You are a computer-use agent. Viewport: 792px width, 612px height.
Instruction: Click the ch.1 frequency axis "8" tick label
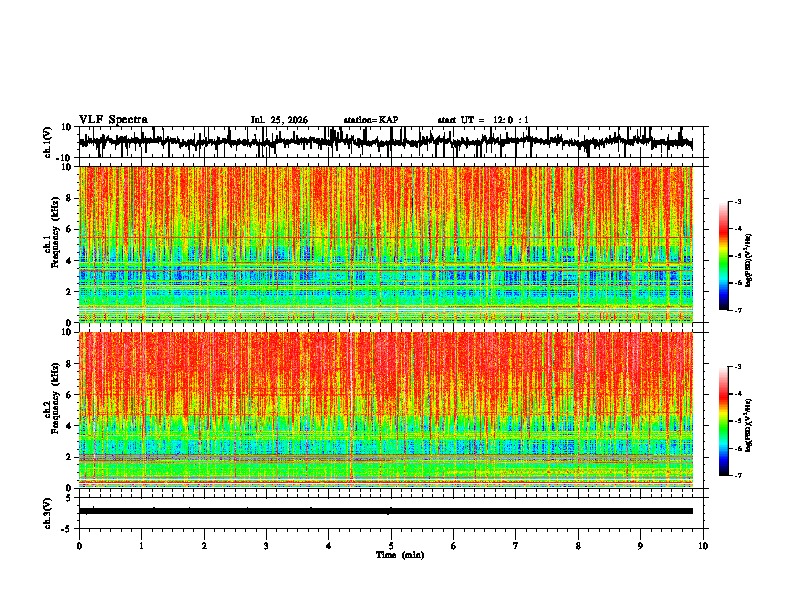pos(70,198)
